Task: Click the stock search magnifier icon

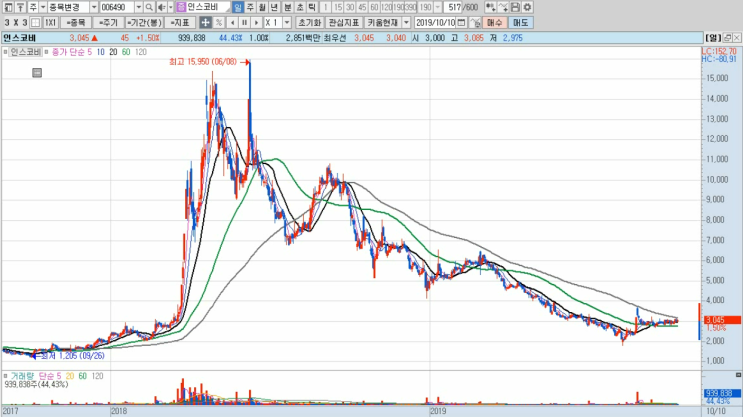Action: pyautogui.click(x=149, y=7)
